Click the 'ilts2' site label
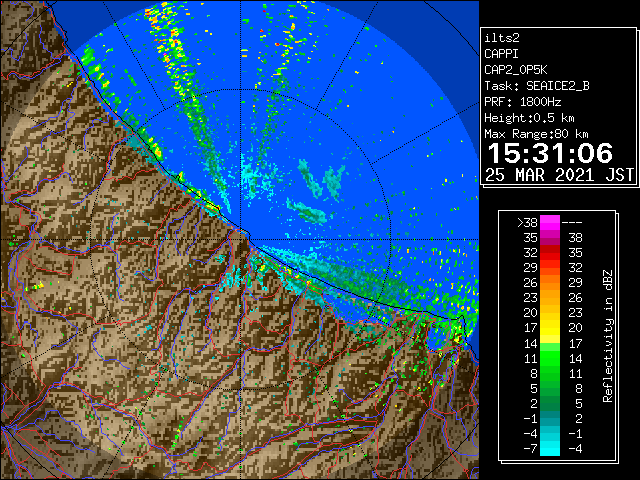 (x=502, y=38)
